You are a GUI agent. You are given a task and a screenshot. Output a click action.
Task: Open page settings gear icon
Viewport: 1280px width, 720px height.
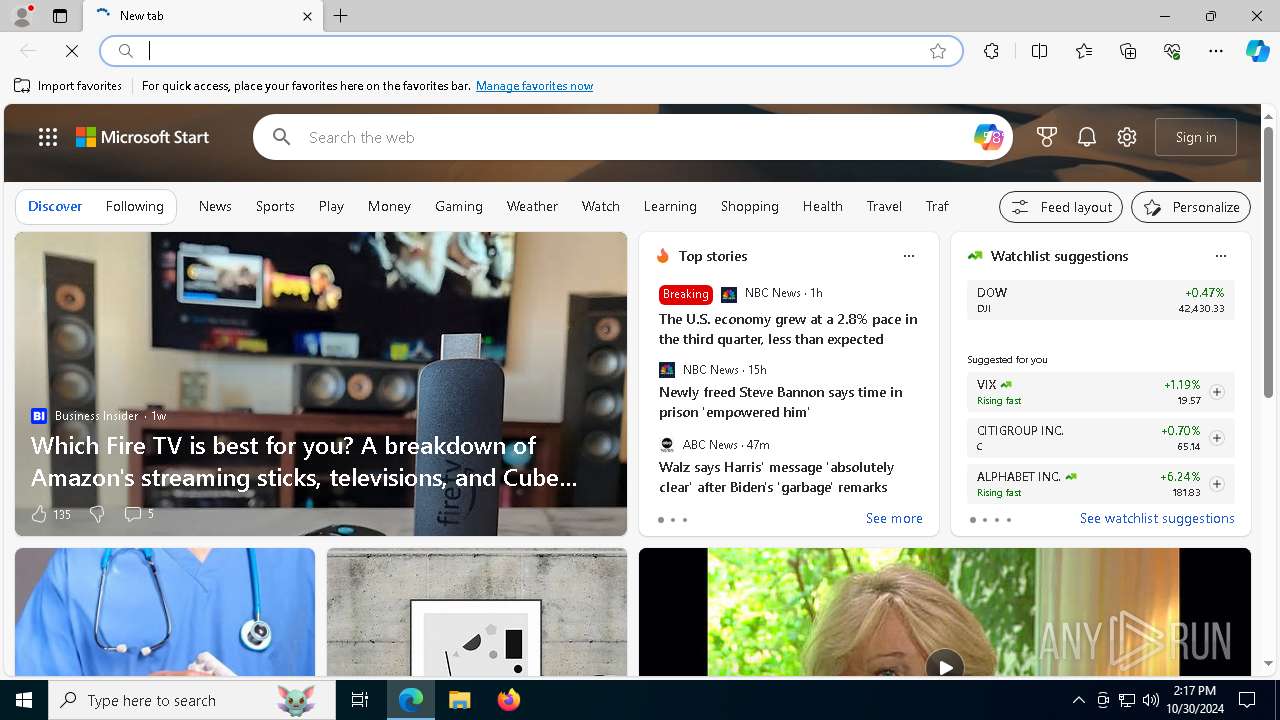(1127, 137)
